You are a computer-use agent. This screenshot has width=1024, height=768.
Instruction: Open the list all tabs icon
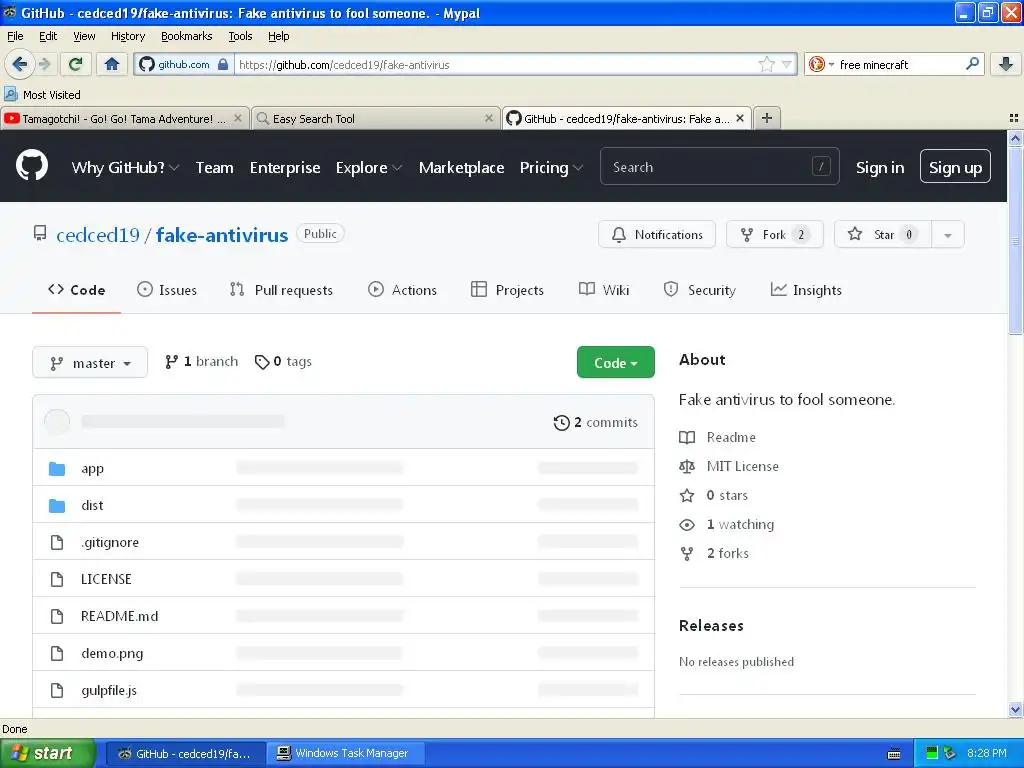click(1014, 118)
